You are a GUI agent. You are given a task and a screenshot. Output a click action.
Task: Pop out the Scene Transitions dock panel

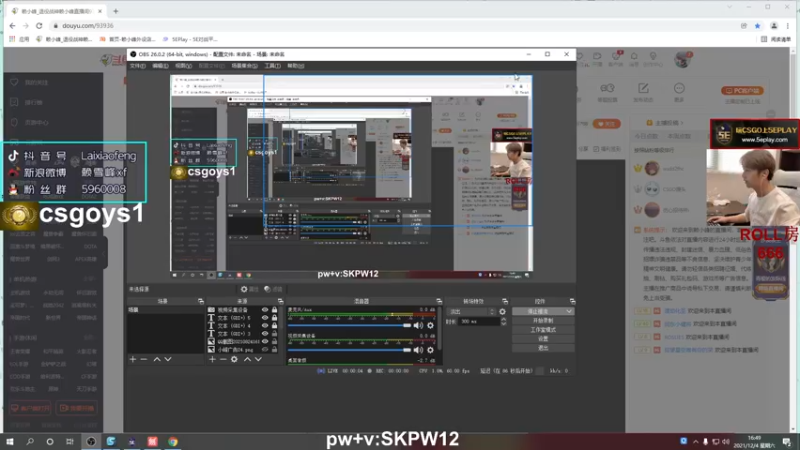(505, 302)
